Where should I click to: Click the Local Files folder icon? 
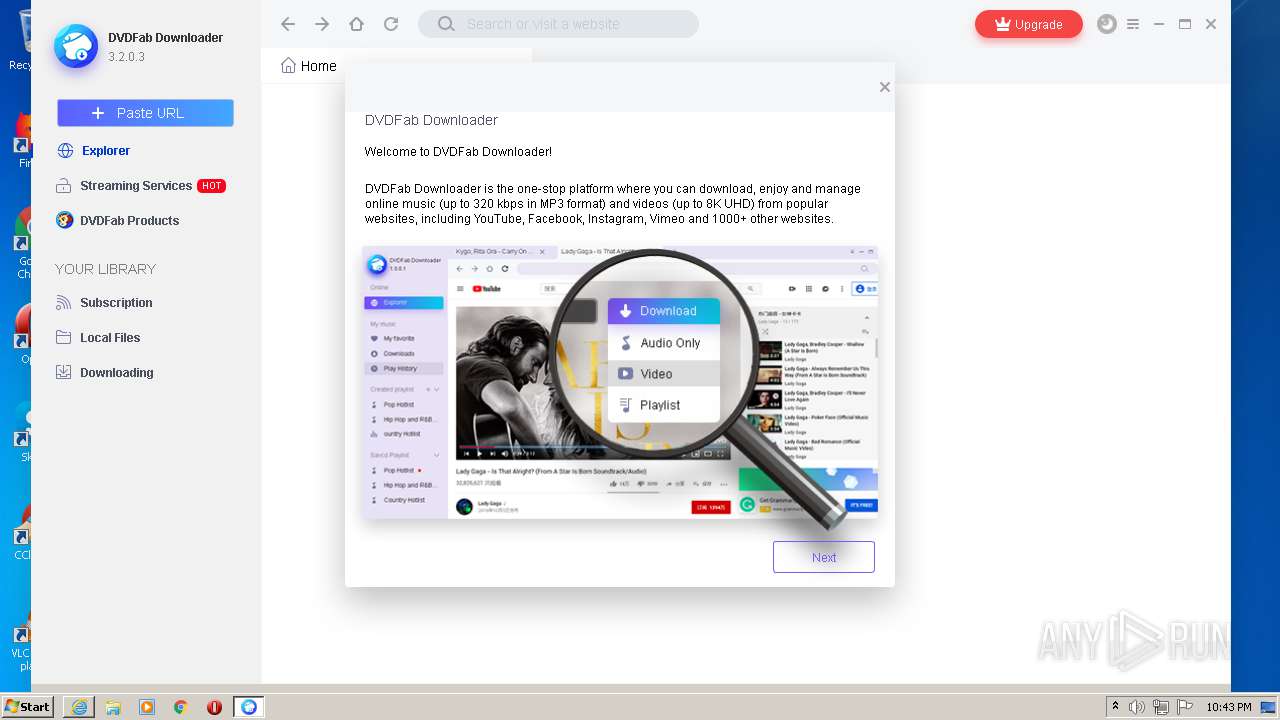[x=64, y=338]
